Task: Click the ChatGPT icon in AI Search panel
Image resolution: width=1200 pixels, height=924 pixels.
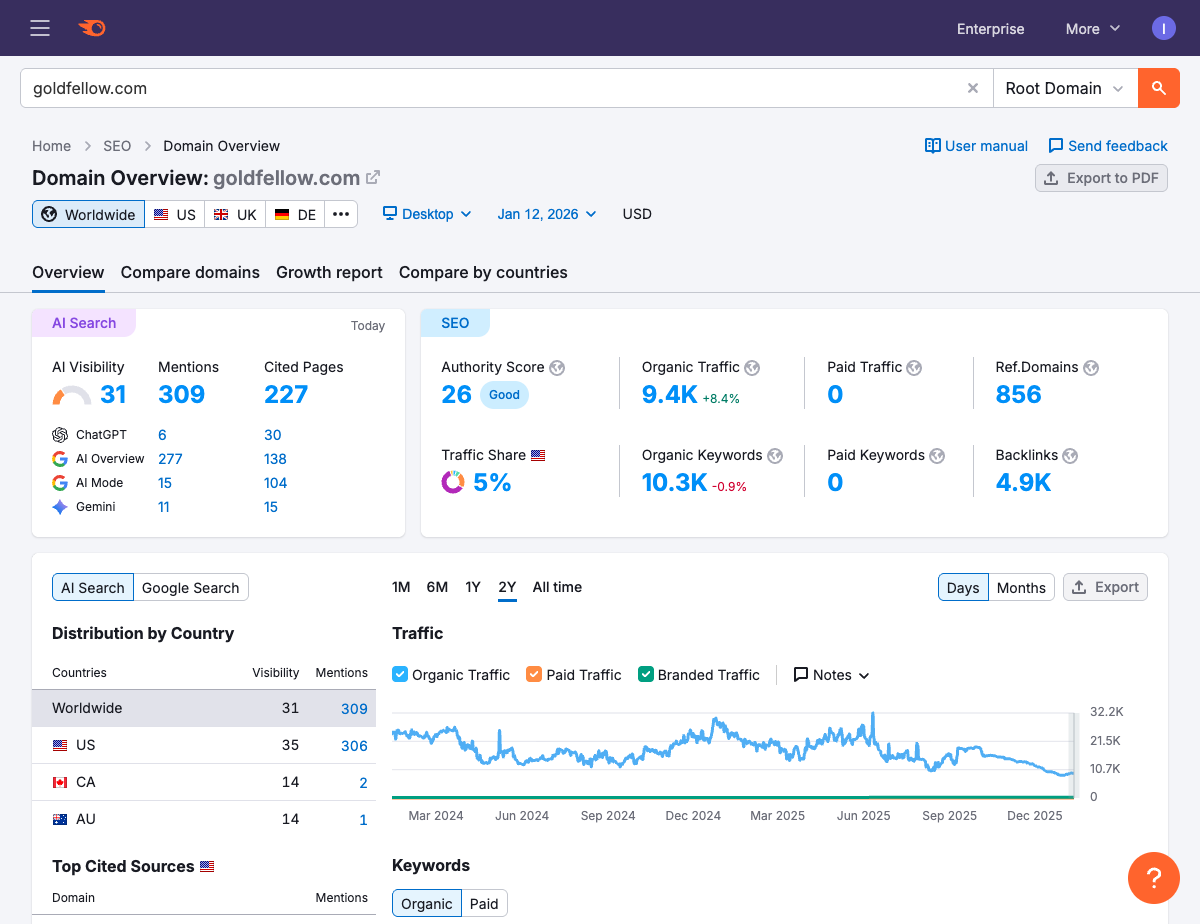Action: click(58, 434)
